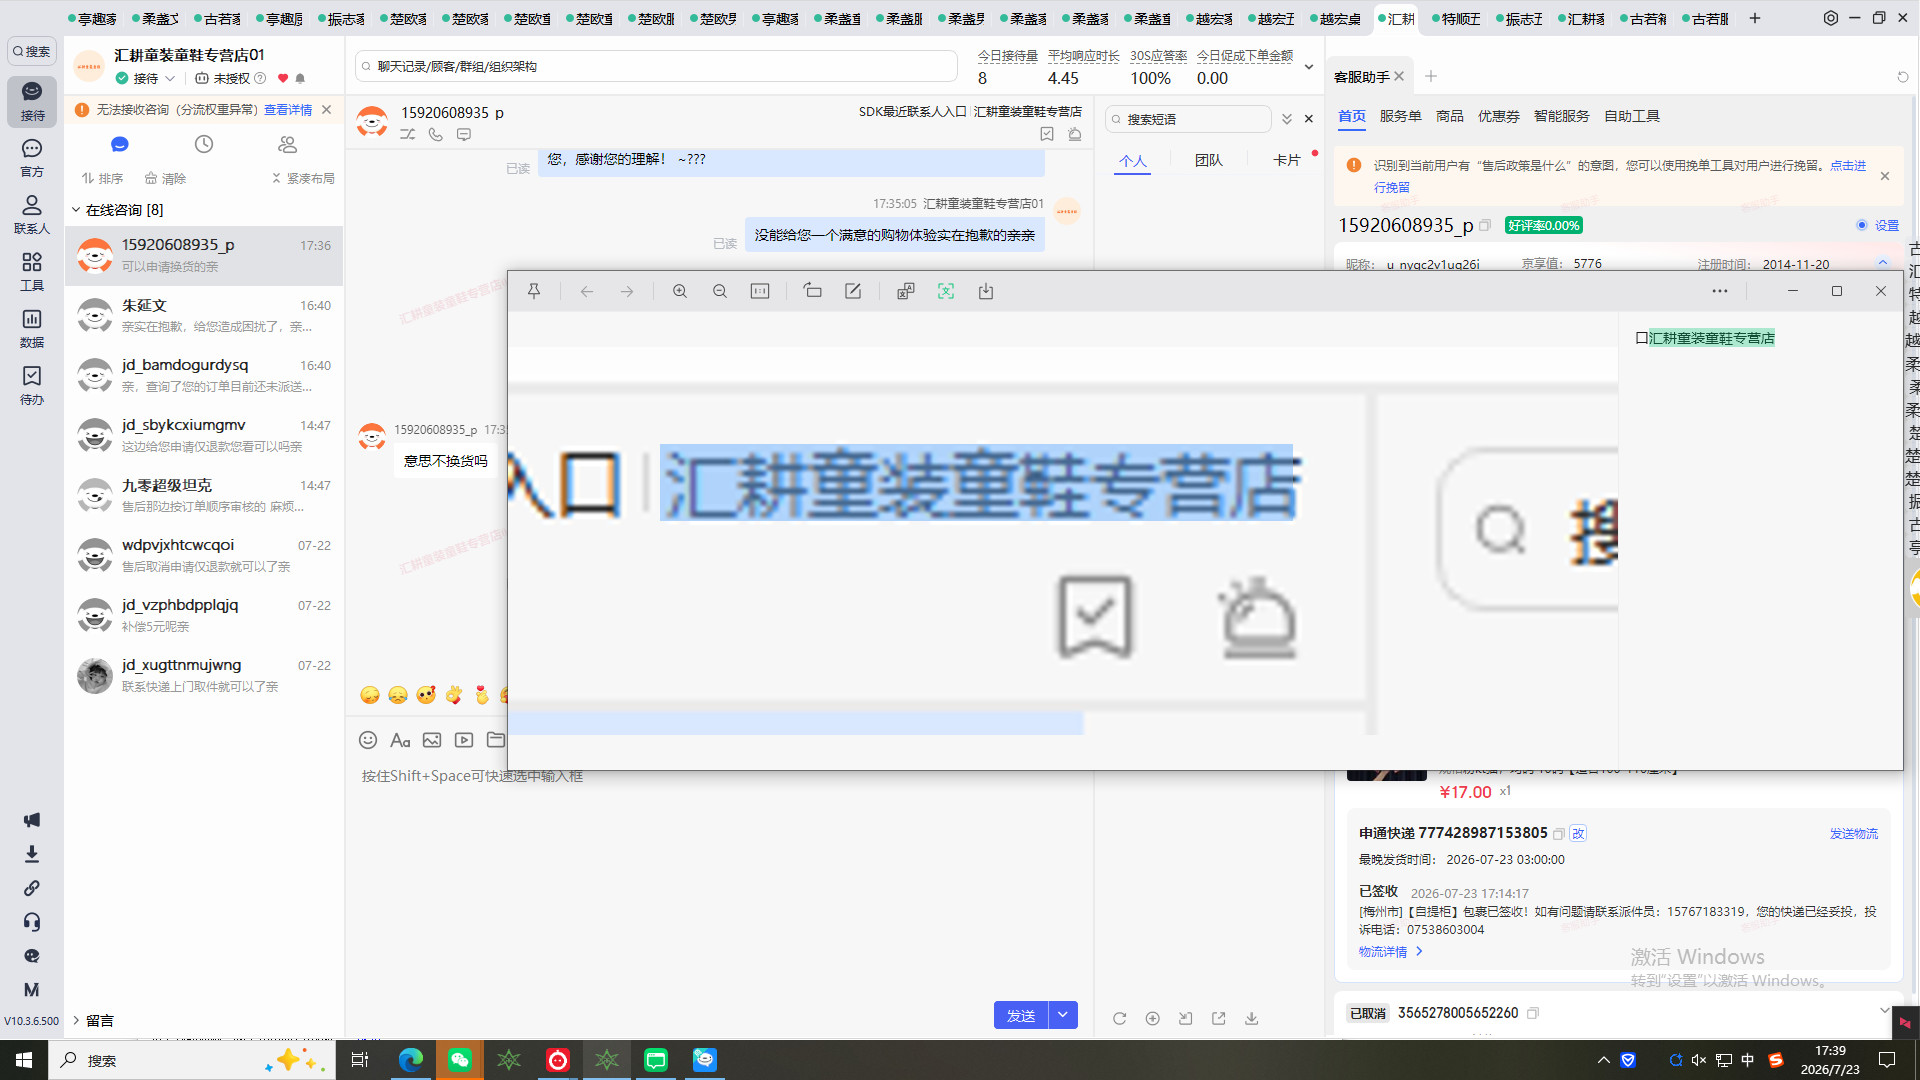Open the send options dropdown beside 发送

pos(1063,1015)
